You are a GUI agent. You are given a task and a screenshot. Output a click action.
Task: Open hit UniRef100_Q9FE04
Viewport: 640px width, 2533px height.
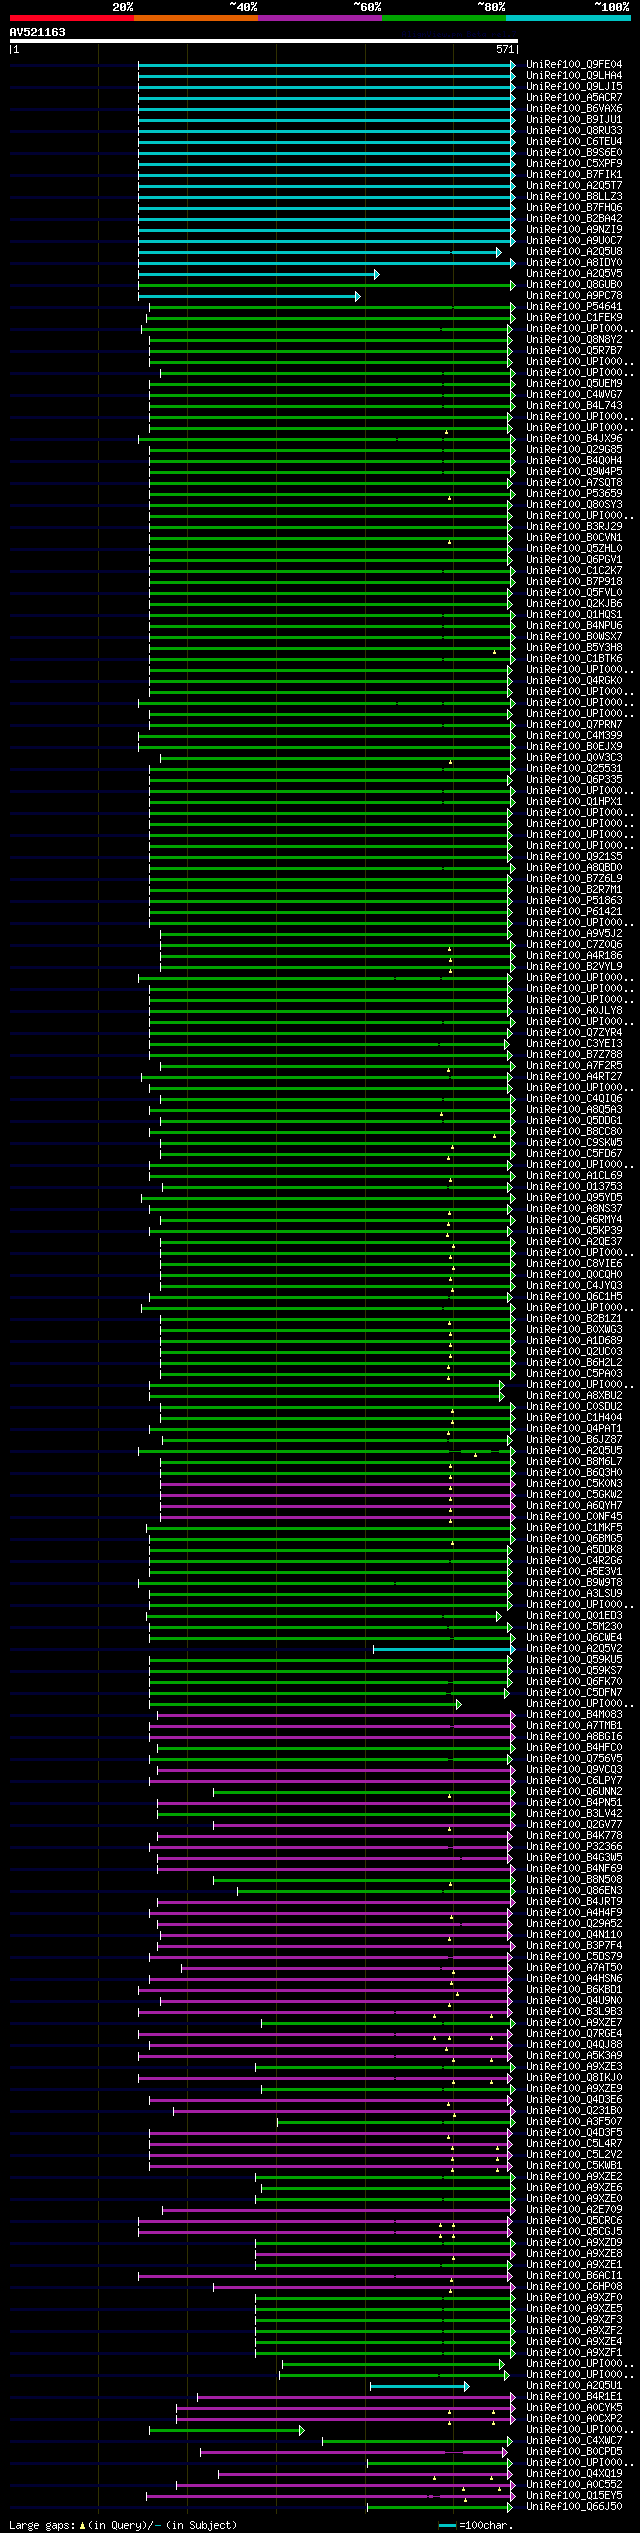(574, 65)
